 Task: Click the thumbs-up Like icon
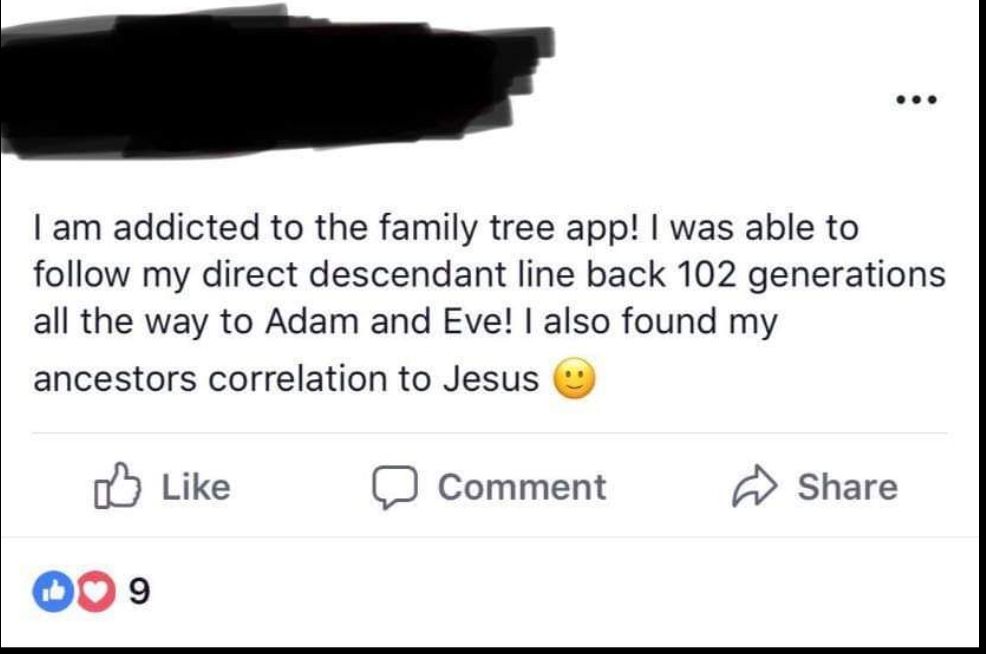click(114, 486)
